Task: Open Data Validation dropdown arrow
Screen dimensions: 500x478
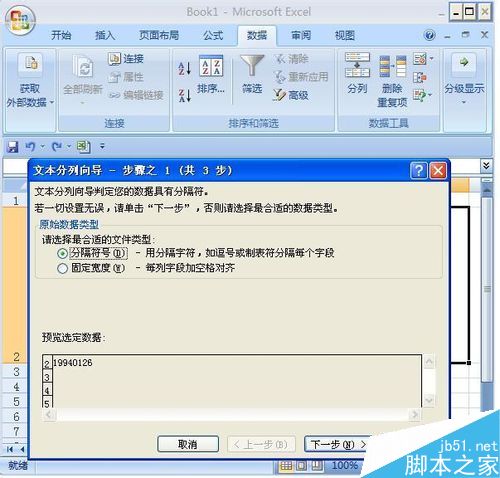Action: (431, 59)
